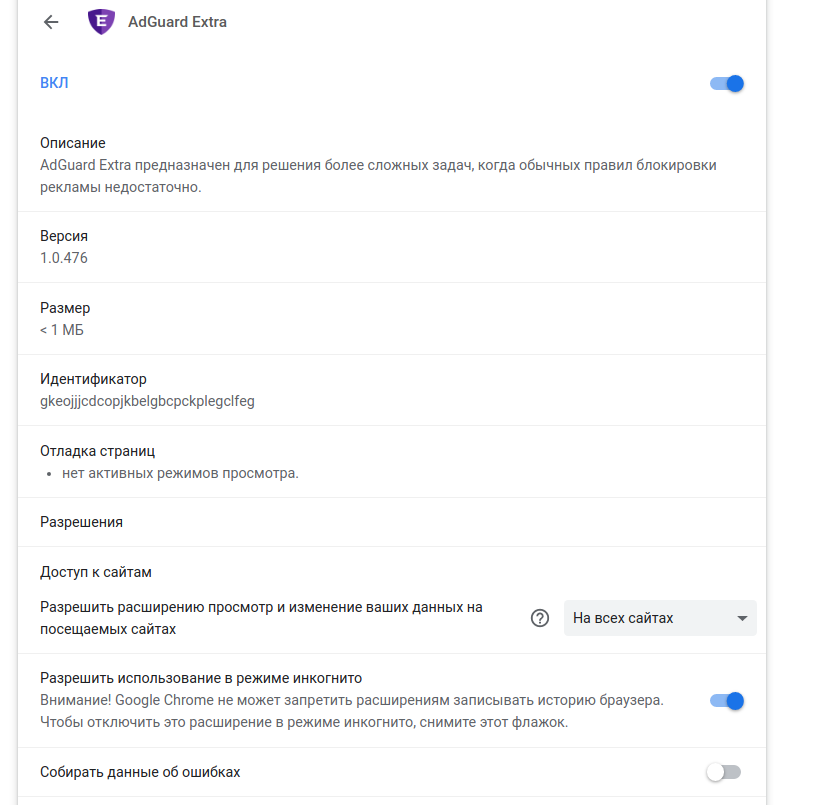Viewport: 815px width, 805px height.
Task: Click the Отладка страниц heading
Action: pos(95,450)
